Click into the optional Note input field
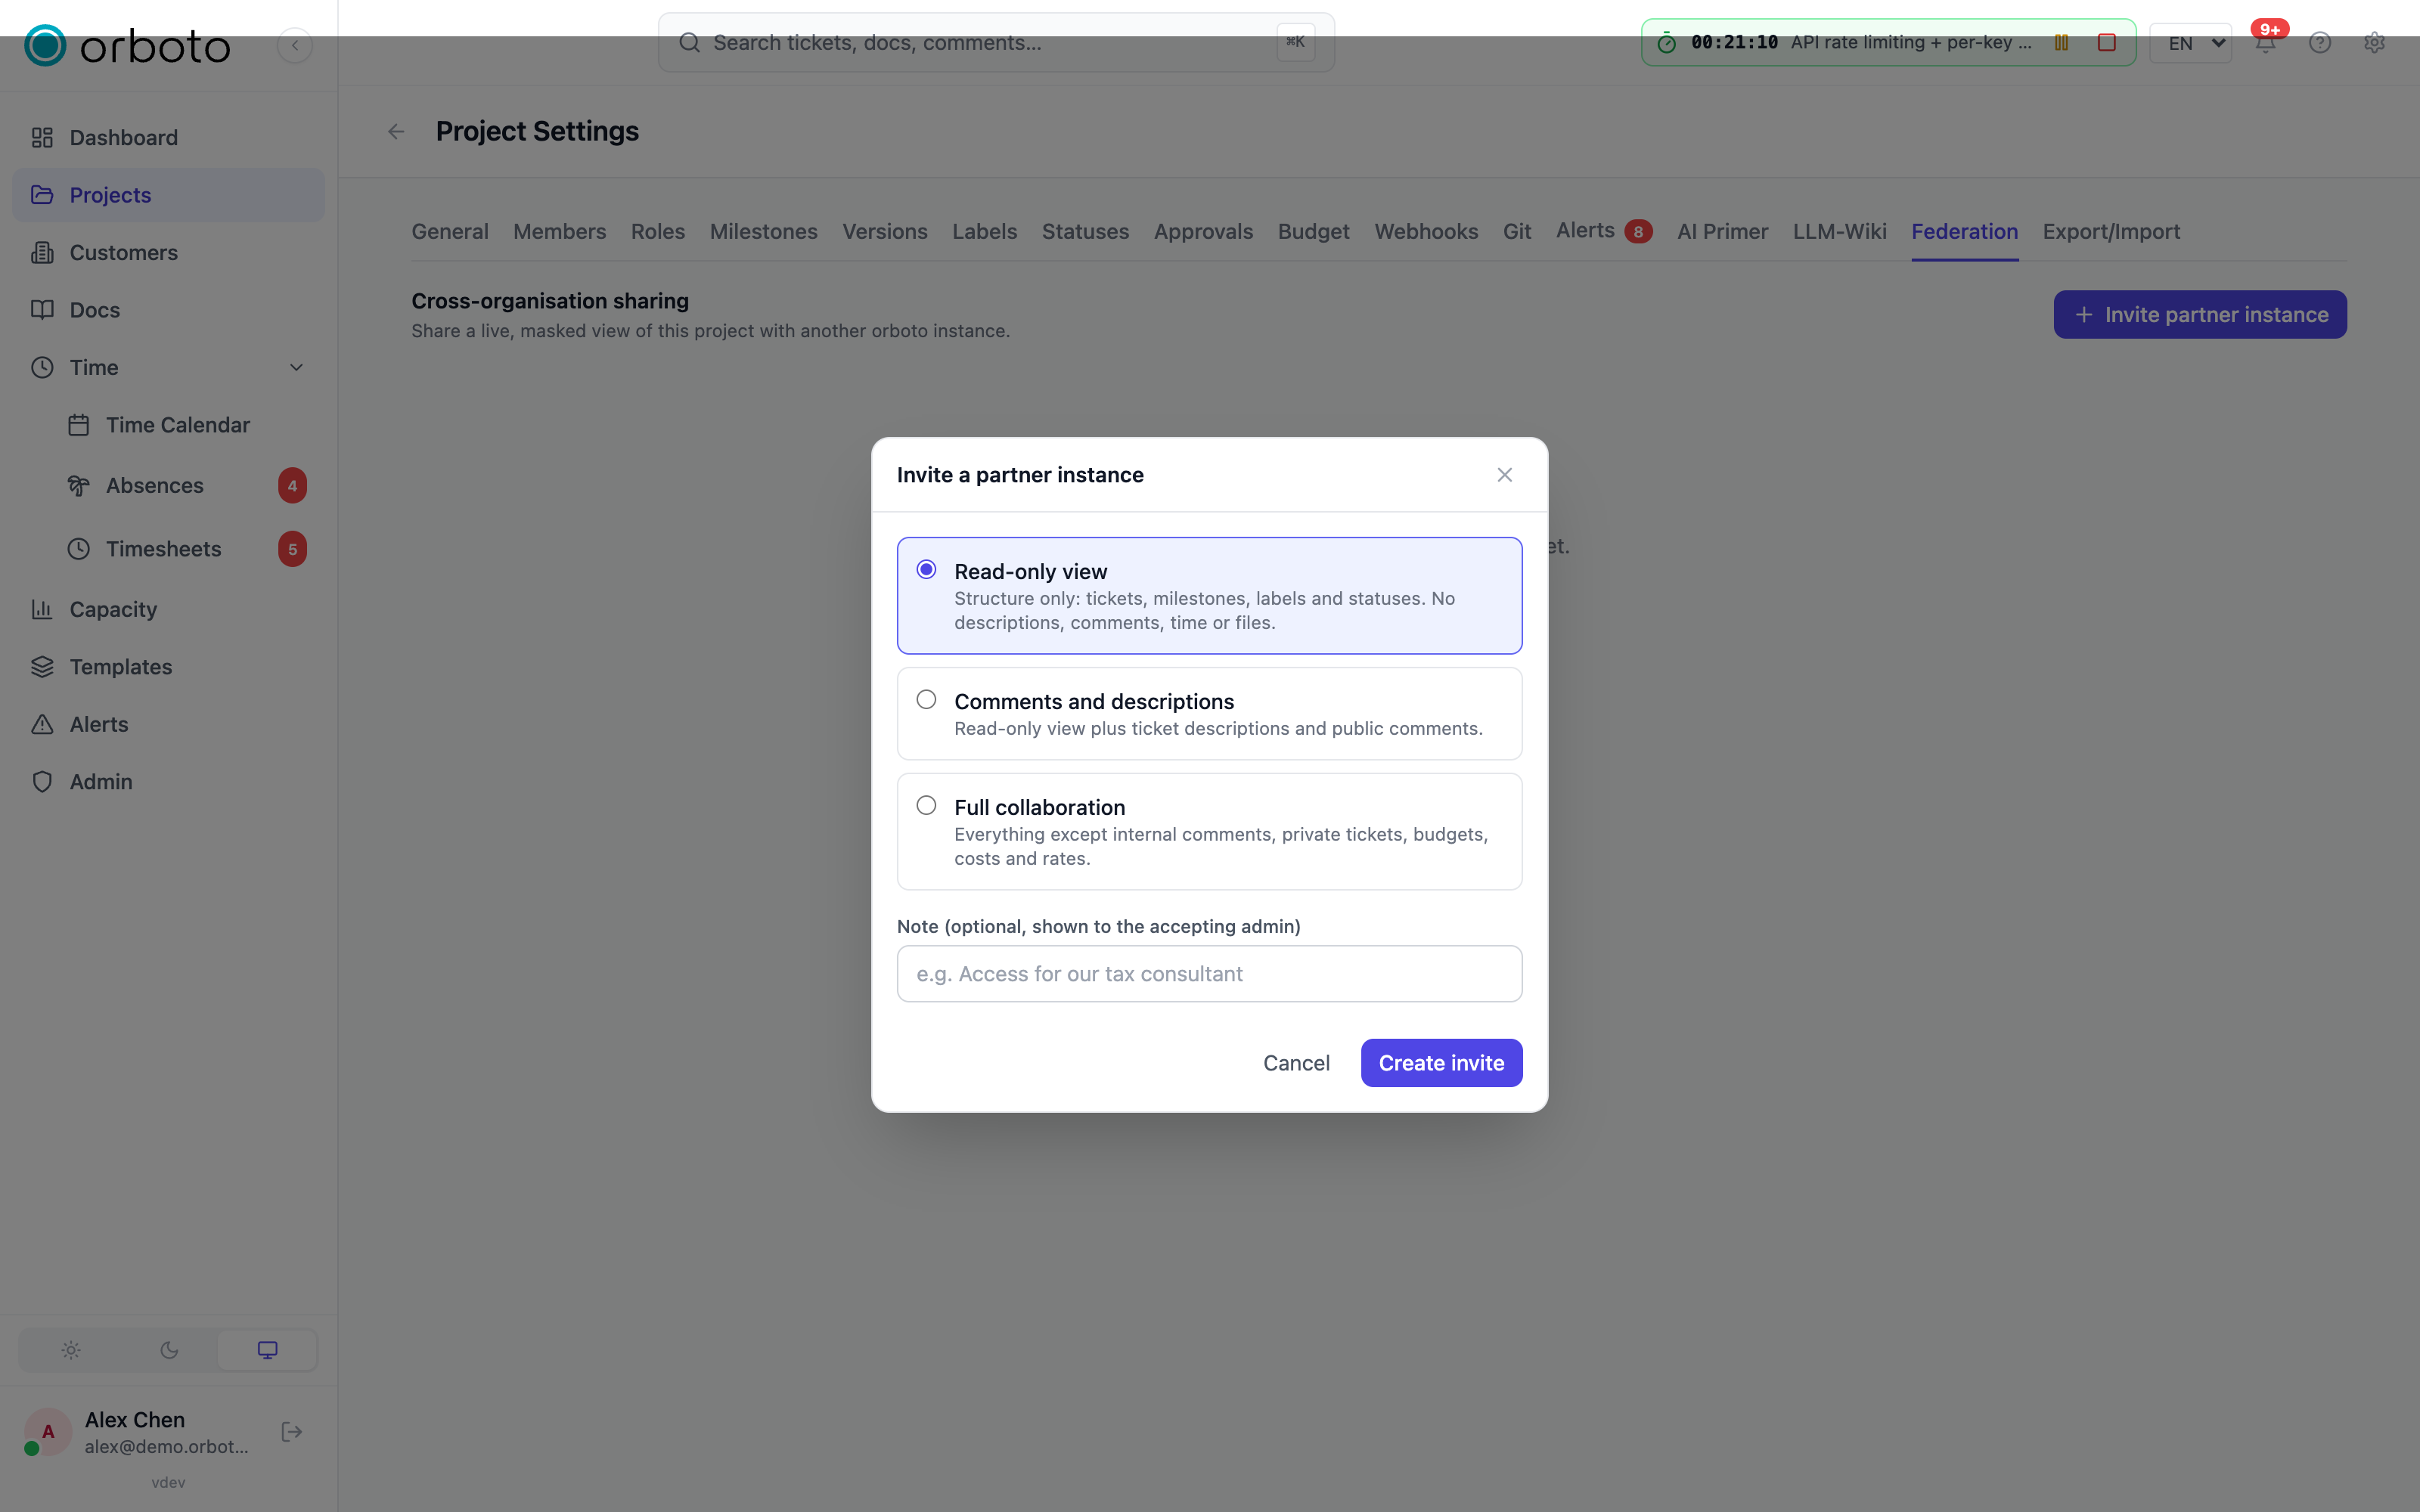This screenshot has width=2420, height=1512. point(1209,974)
